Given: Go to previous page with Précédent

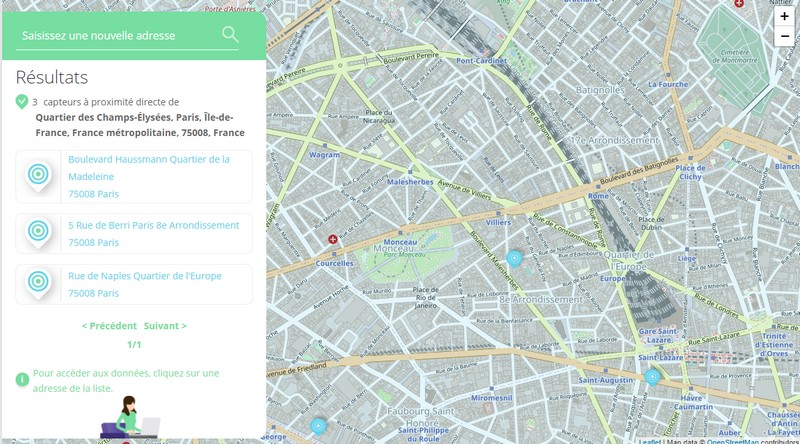Looking at the screenshot, I should click(x=109, y=326).
